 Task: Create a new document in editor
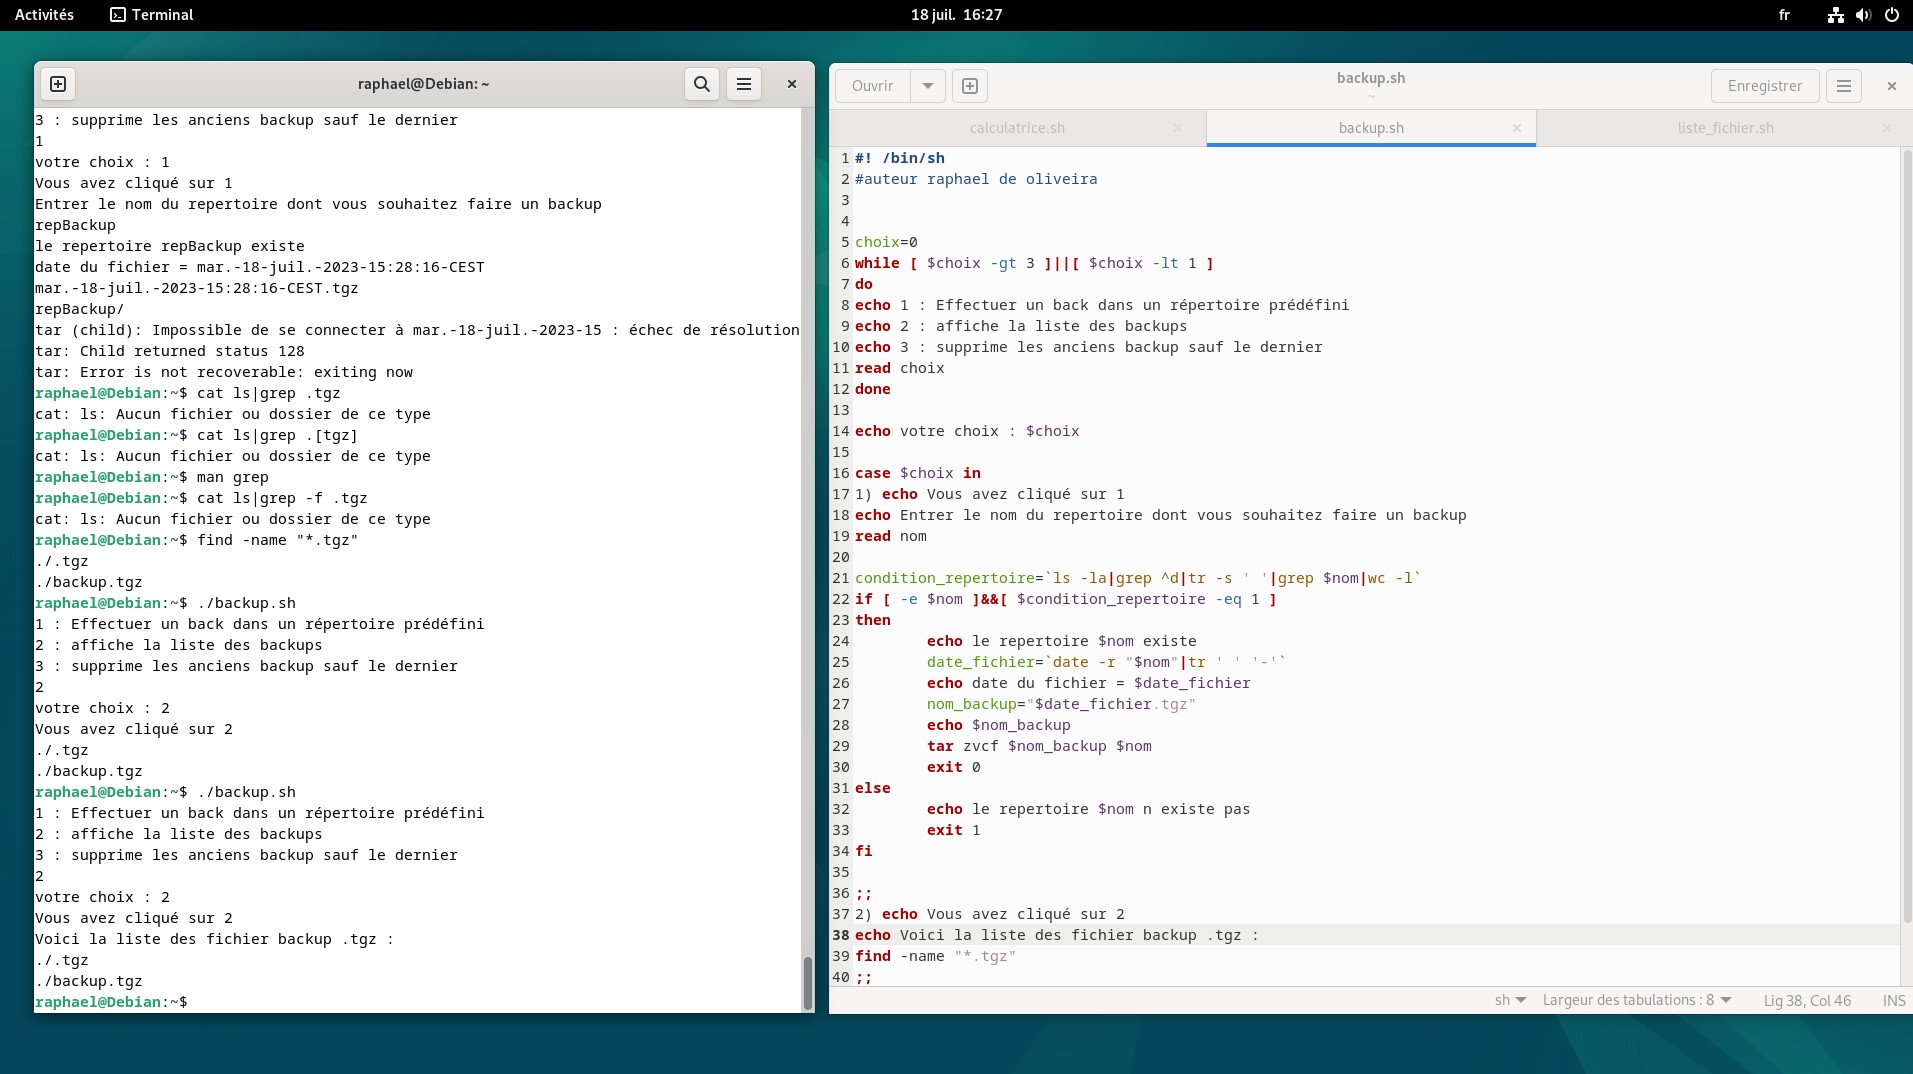point(970,86)
